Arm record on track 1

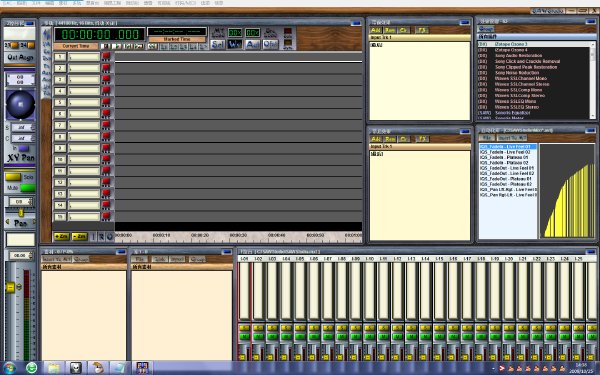pyautogui.click(x=106, y=57)
